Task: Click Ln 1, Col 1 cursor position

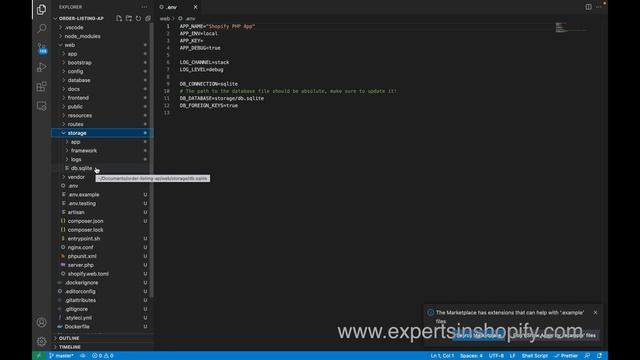Action: pyautogui.click(x=442, y=356)
